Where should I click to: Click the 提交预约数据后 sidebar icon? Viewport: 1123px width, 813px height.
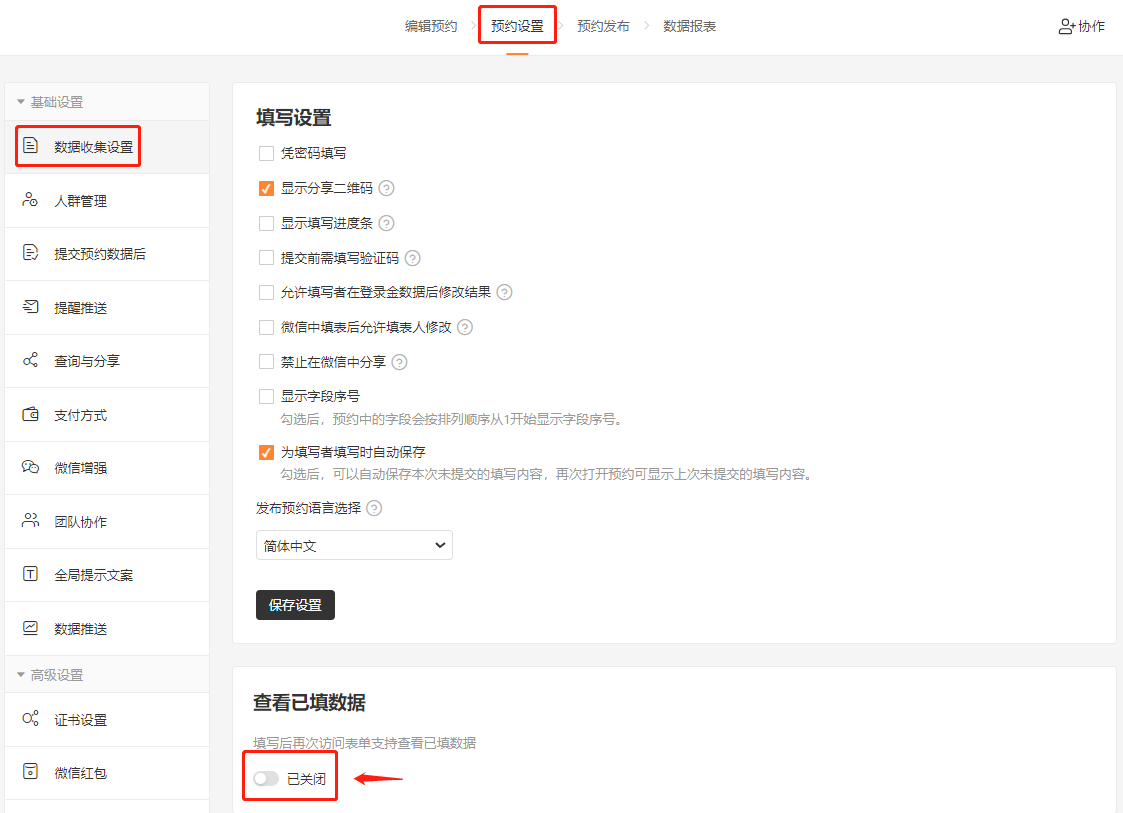30,252
